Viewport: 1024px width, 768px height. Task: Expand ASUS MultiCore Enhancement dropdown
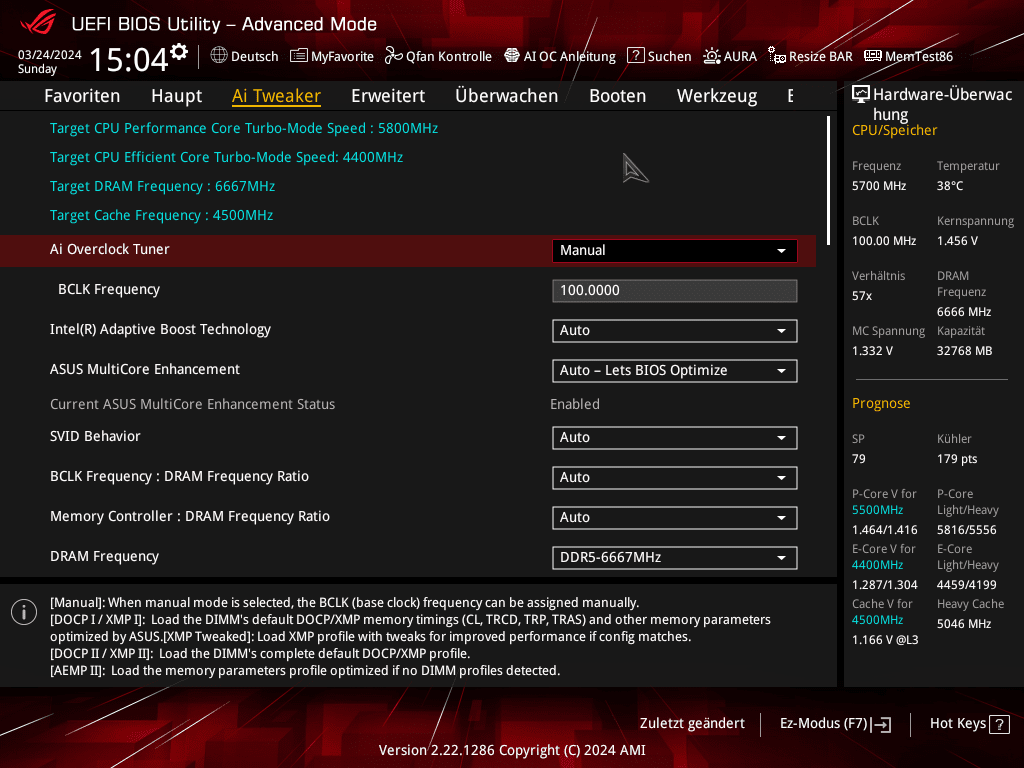coord(675,371)
